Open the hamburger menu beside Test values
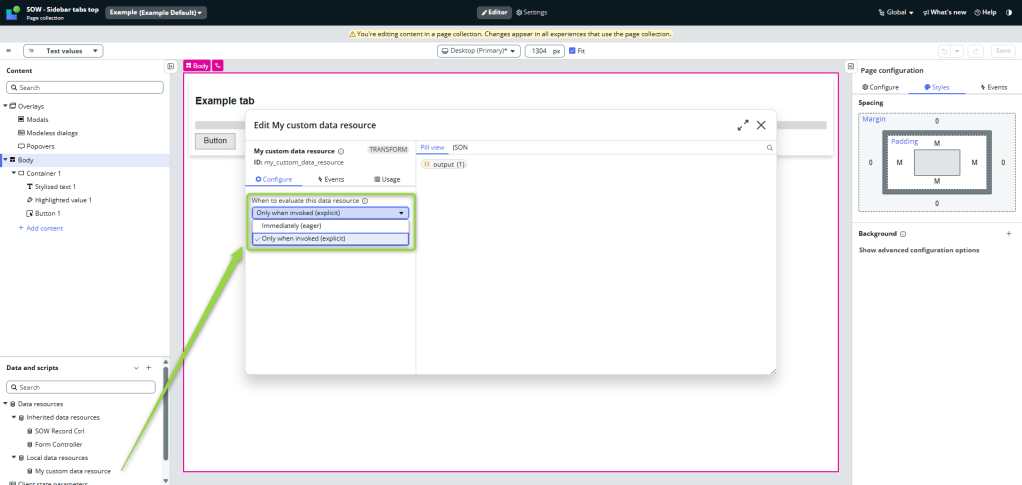The image size is (1022, 485). point(9,51)
